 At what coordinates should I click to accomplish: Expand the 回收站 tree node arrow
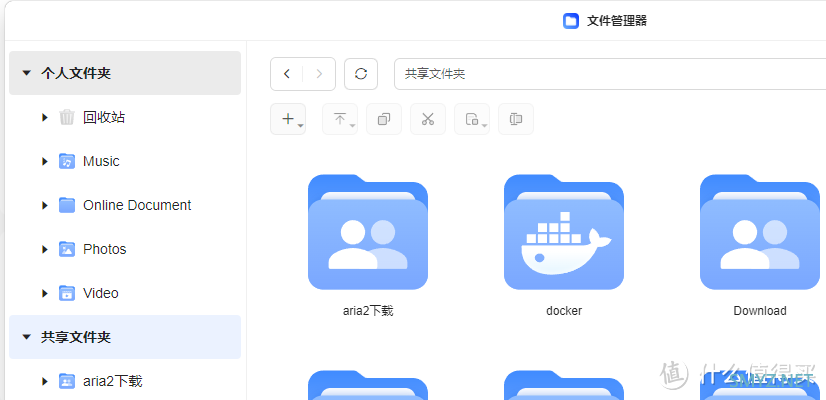click(x=45, y=117)
